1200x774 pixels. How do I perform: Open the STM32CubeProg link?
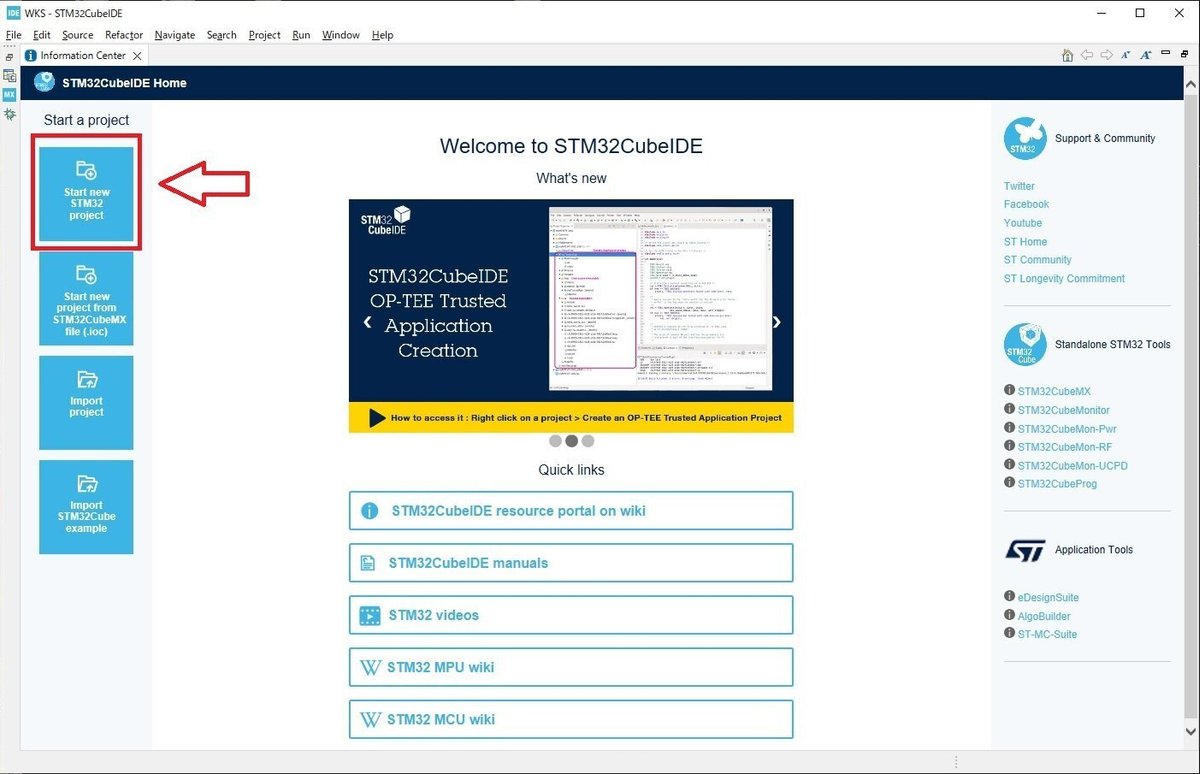(1057, 484)
